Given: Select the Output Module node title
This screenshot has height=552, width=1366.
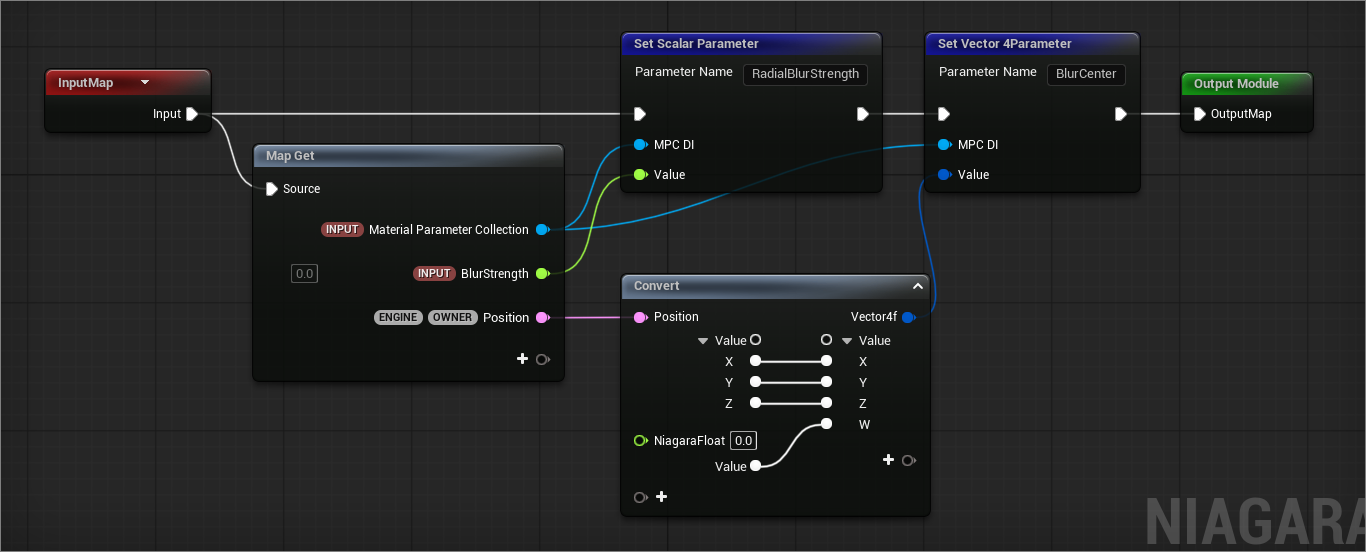Looking at the screenshot, I should coord(1236,84).
